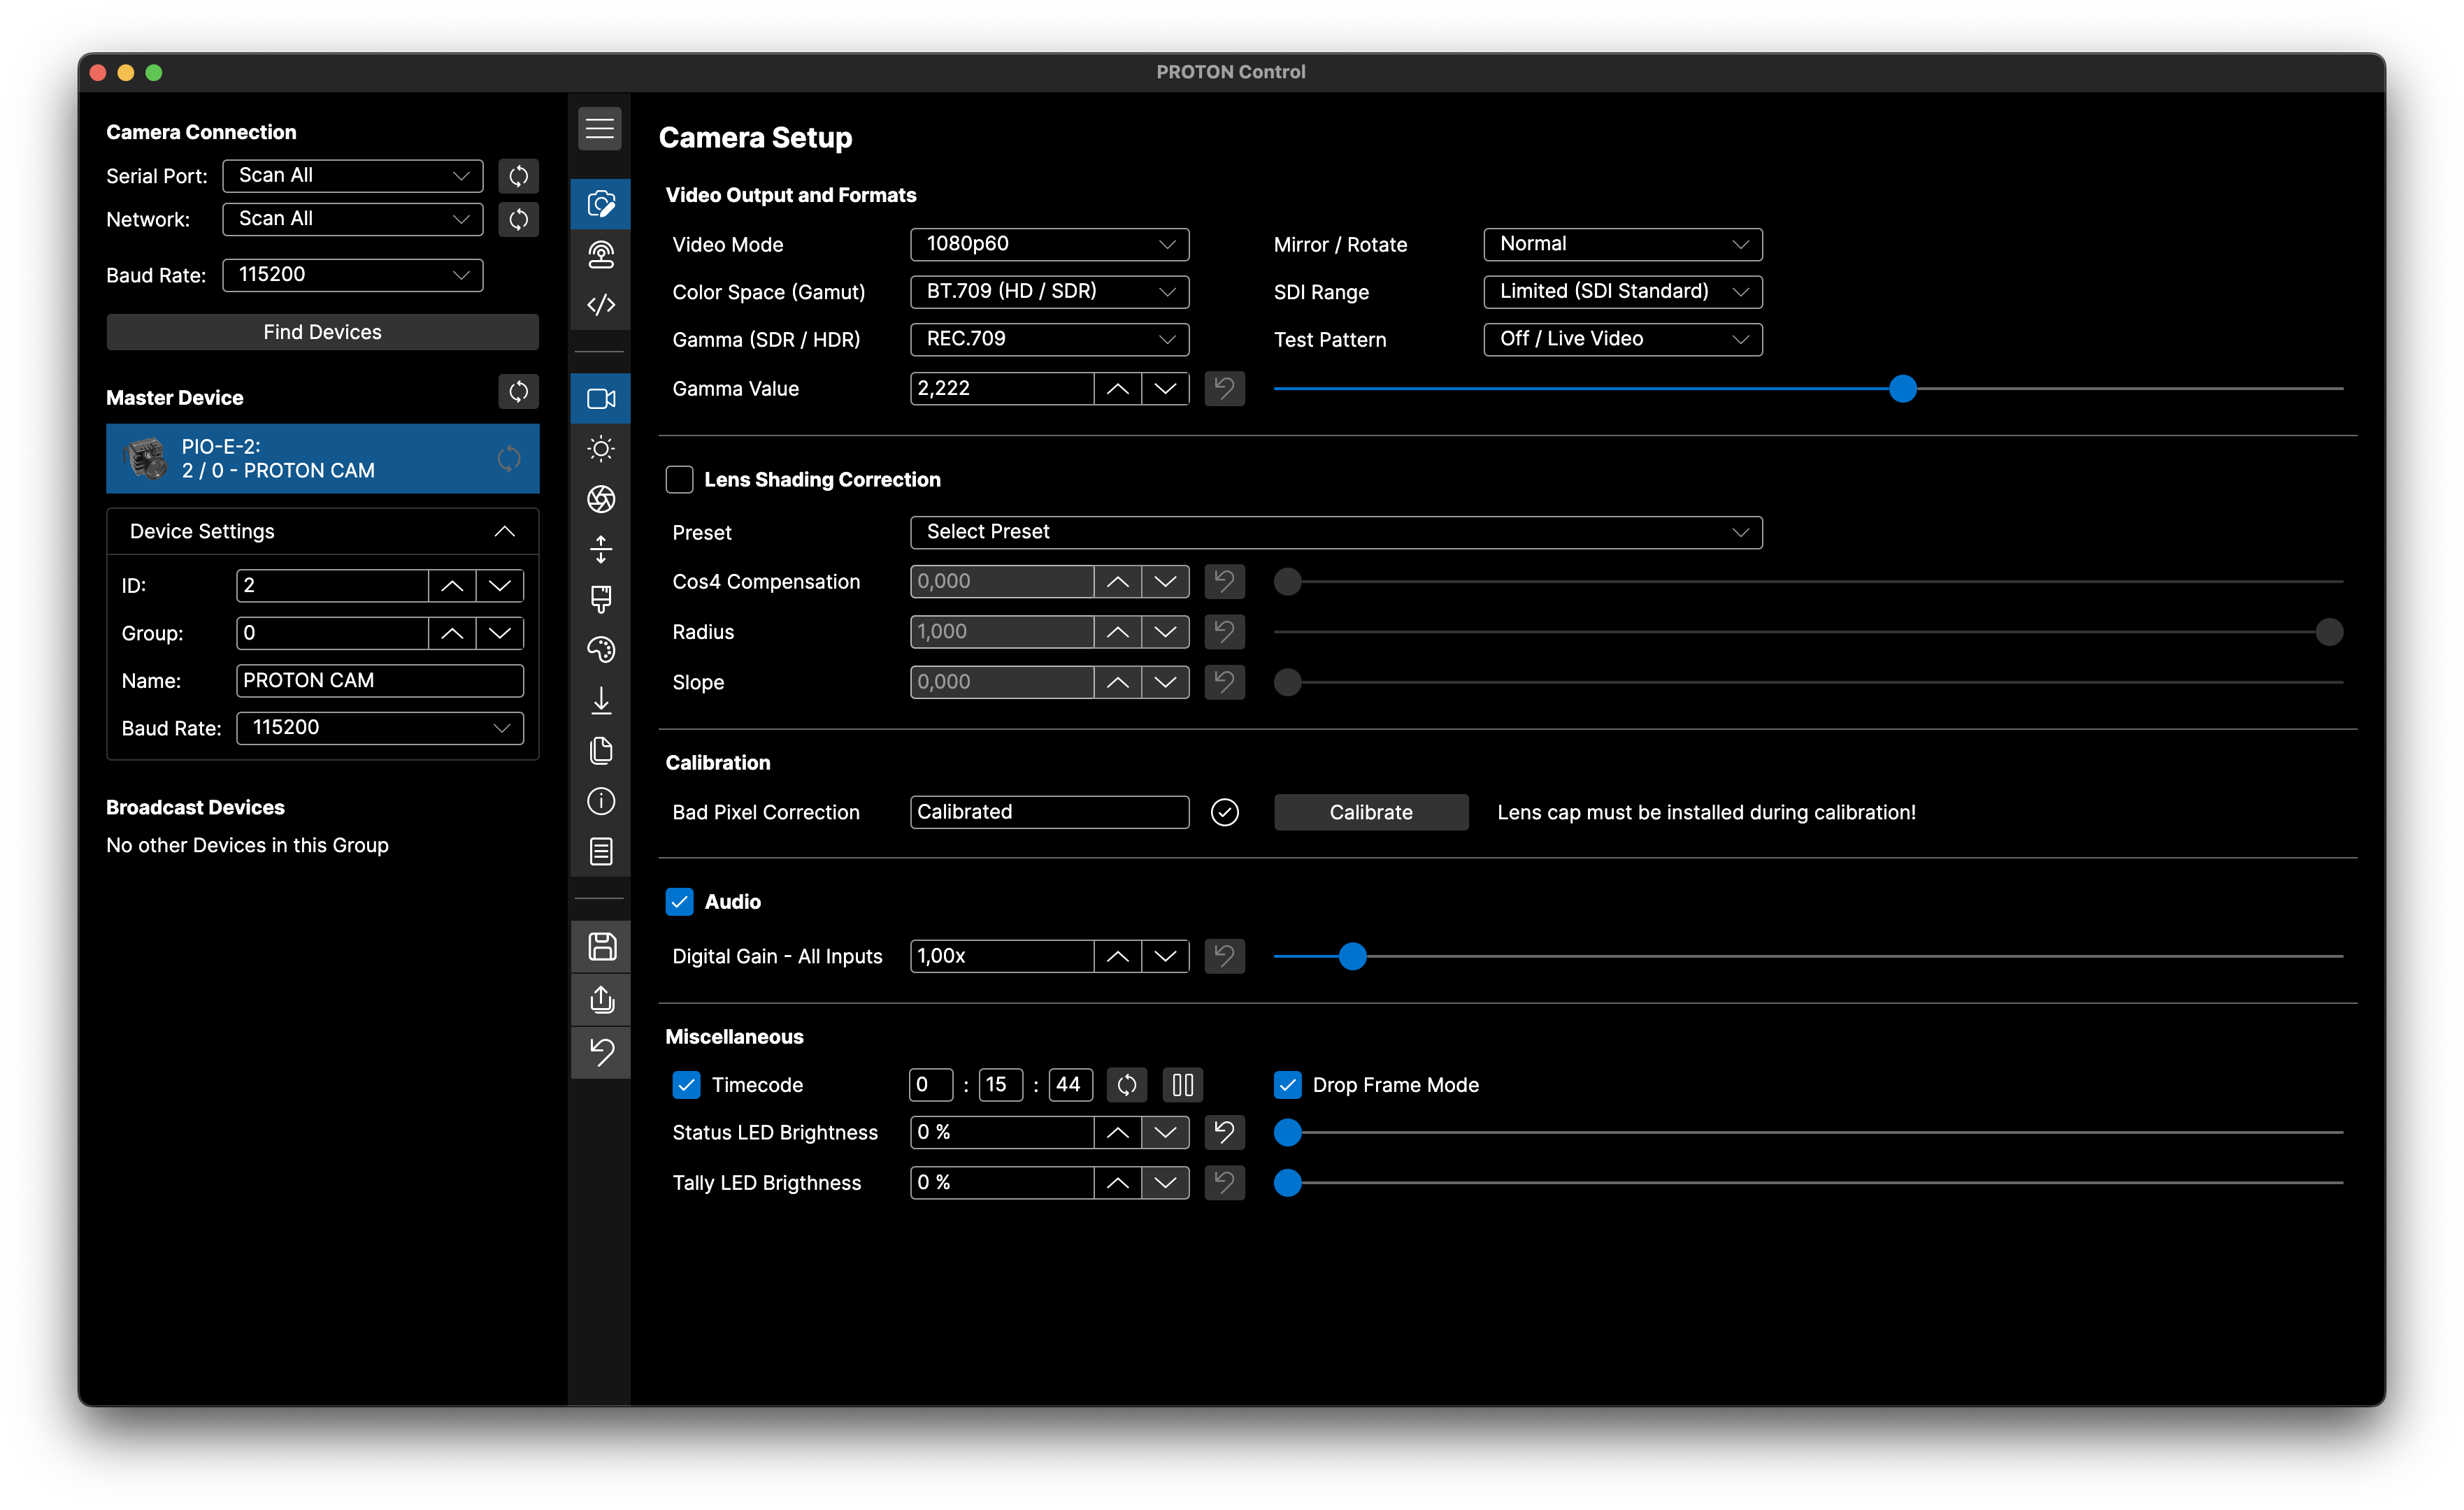Open the color palette icon in sidebar

pos(600,650)
